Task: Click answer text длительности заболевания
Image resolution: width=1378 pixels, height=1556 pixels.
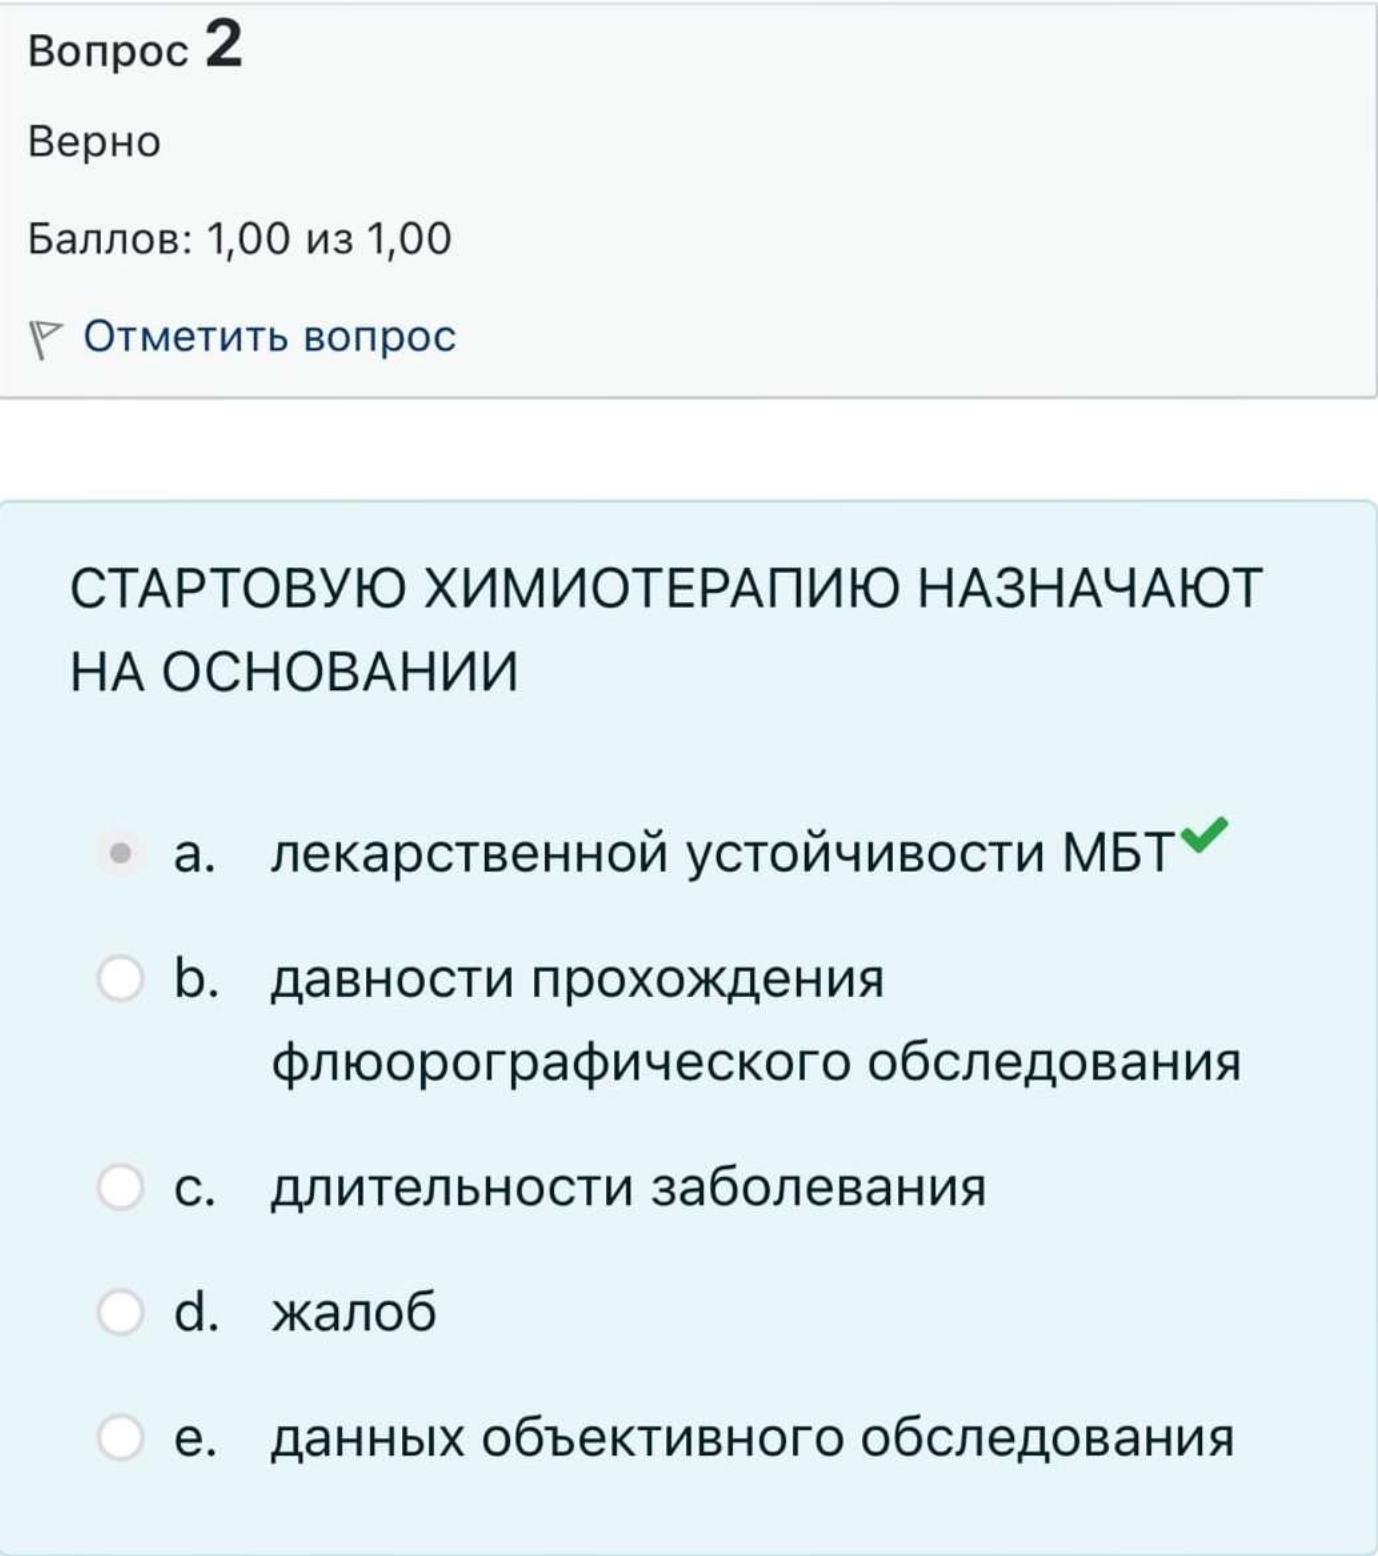Action: tap(628, 1188)
